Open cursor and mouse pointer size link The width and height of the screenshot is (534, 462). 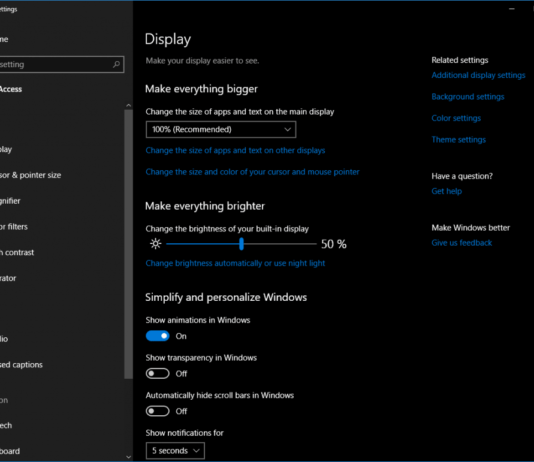tap(252, 172)
